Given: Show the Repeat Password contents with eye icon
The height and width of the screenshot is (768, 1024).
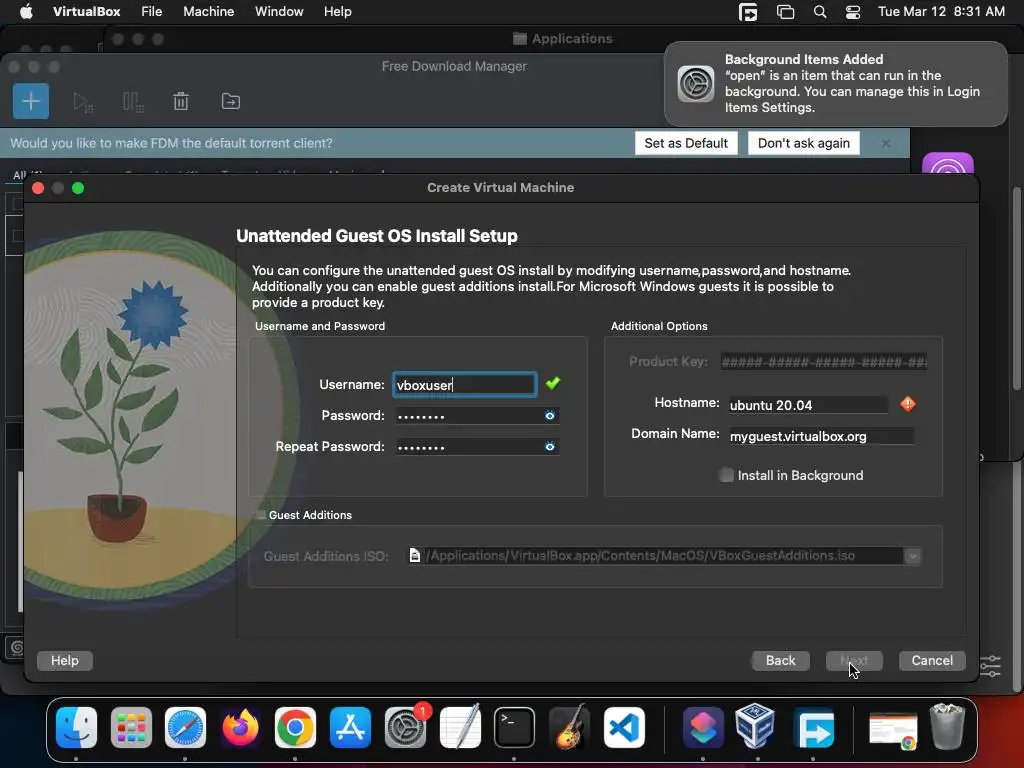Looking at the screenshot, I should click(x=550, y=447).
